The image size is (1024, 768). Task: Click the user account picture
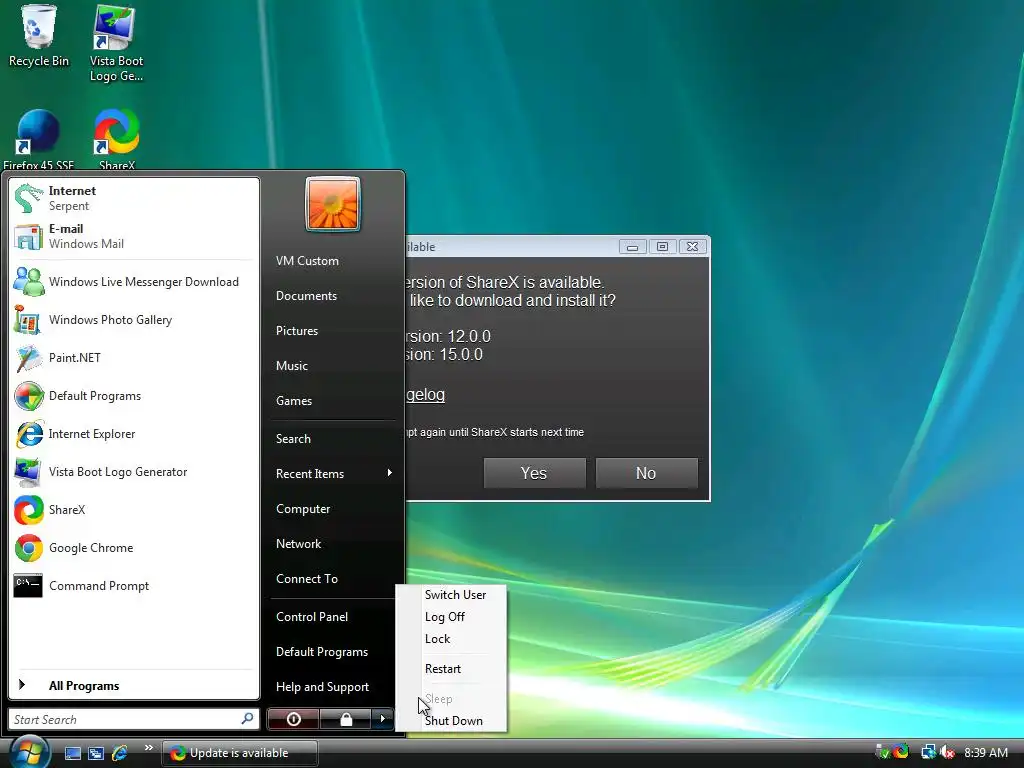coord(332,204)
